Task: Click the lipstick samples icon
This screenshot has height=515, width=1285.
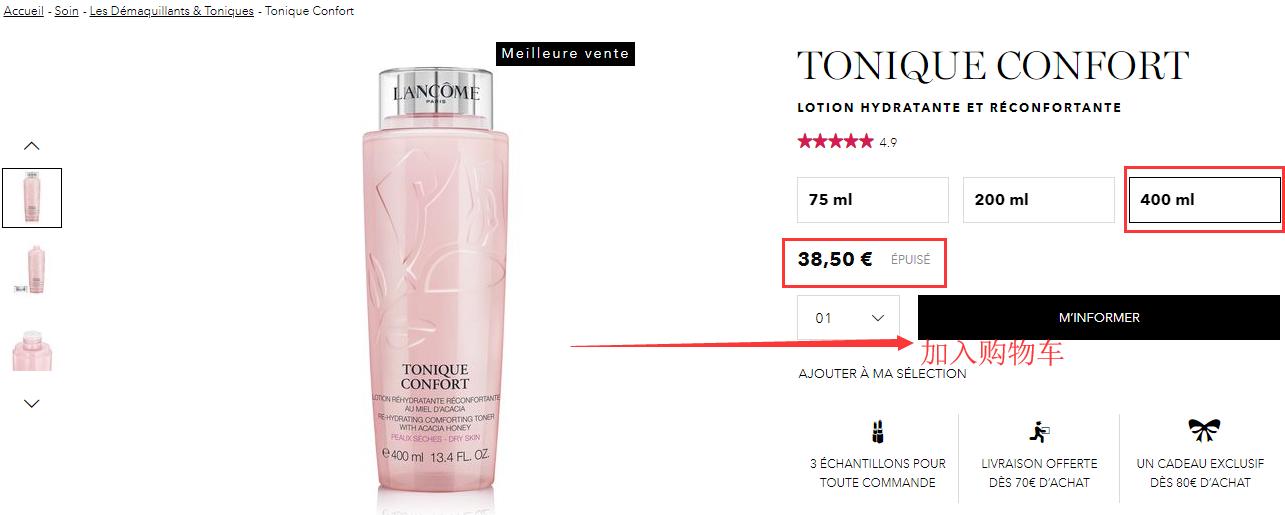Action: pyautogui.click(x=877, y=431)
